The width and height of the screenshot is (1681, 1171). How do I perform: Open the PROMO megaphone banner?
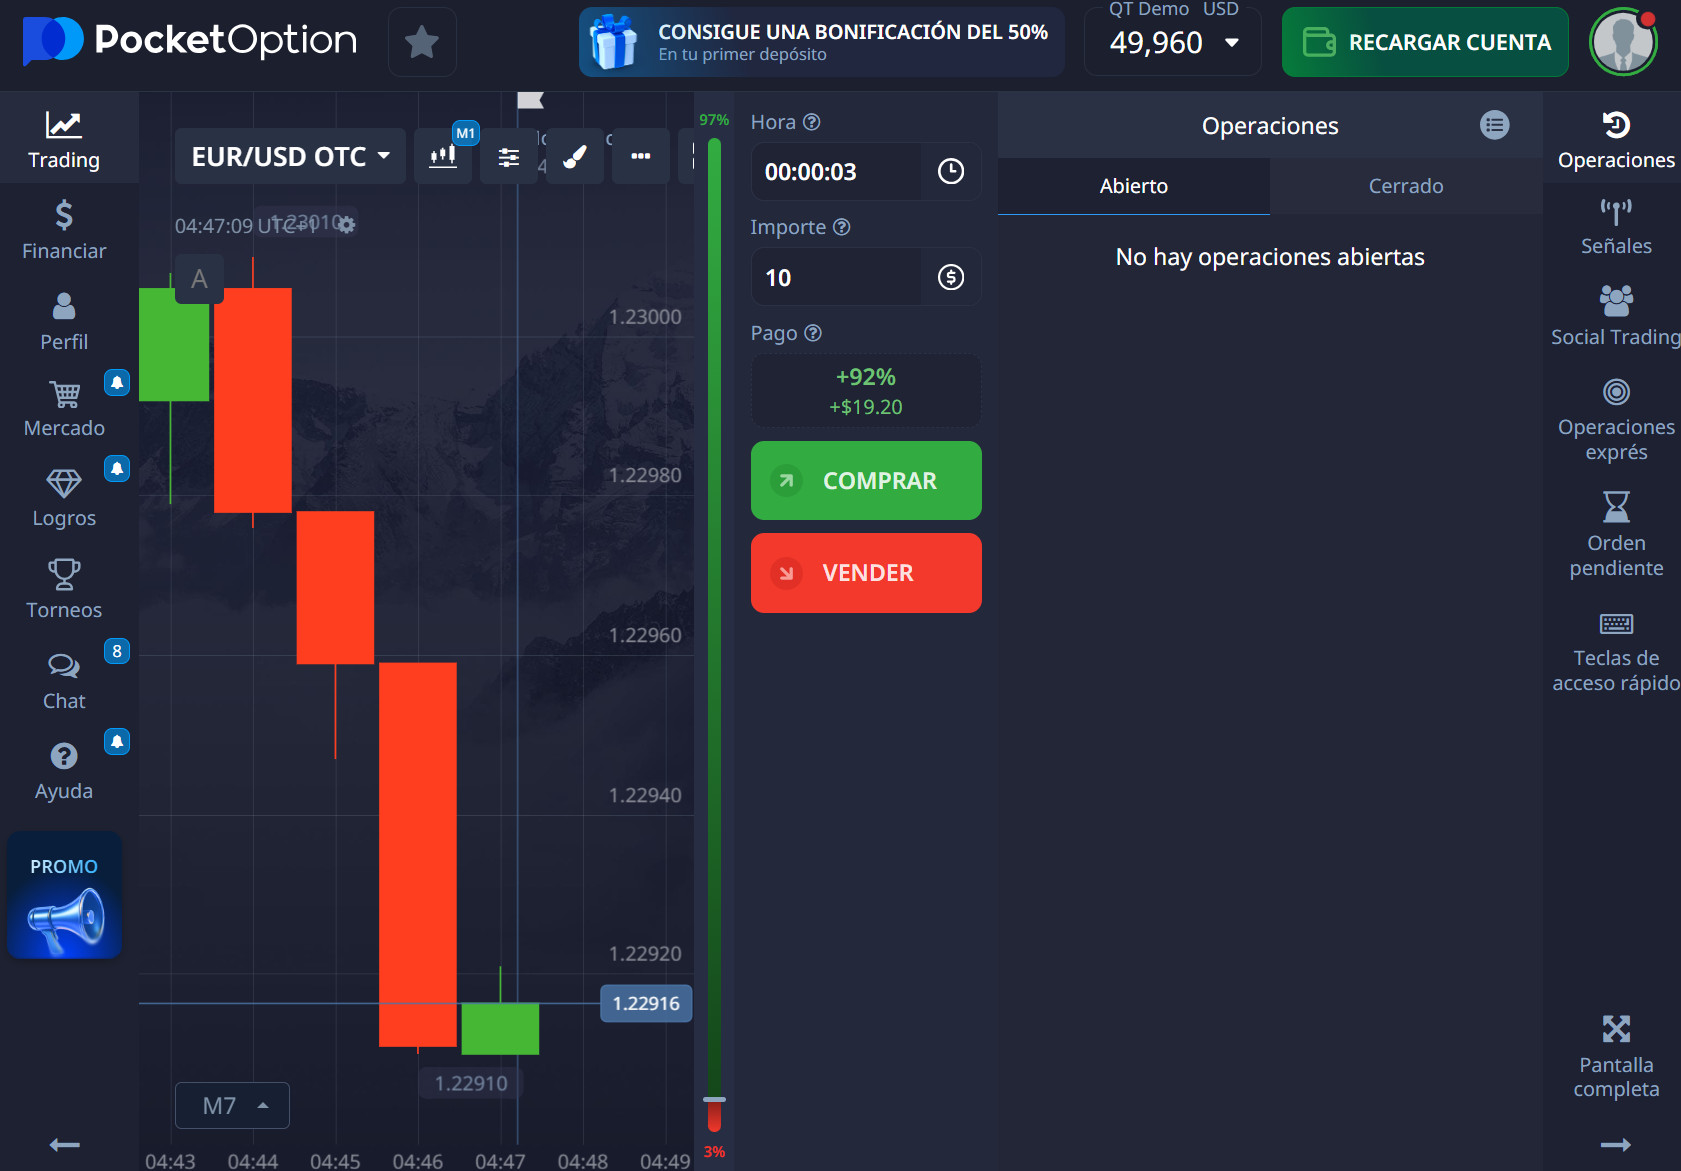tap(65, 896)
